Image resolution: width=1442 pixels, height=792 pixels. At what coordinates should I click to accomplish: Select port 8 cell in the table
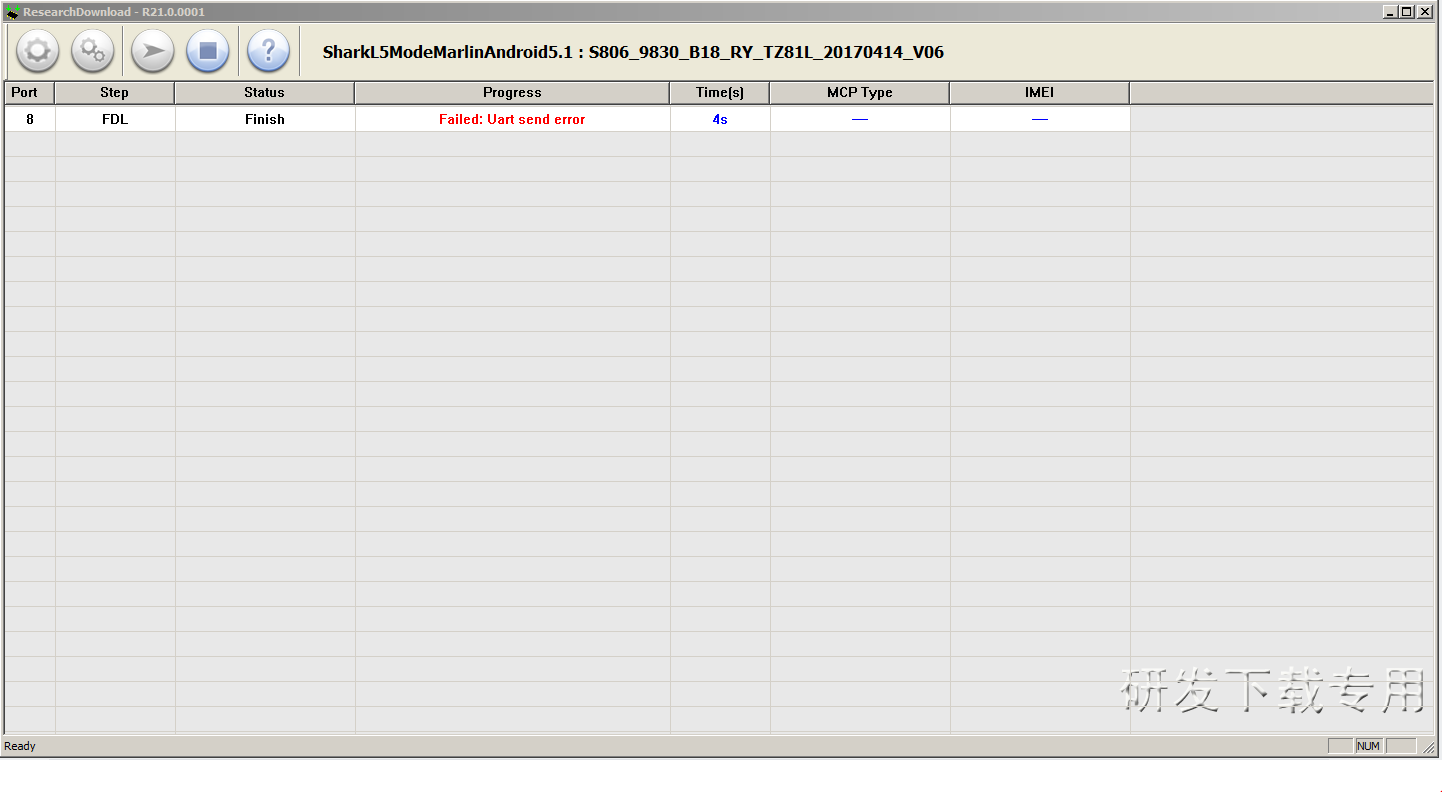(30, 119)
